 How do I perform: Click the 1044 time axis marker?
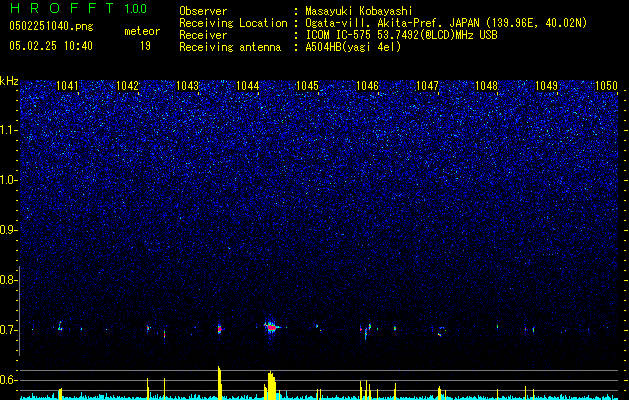248,85
